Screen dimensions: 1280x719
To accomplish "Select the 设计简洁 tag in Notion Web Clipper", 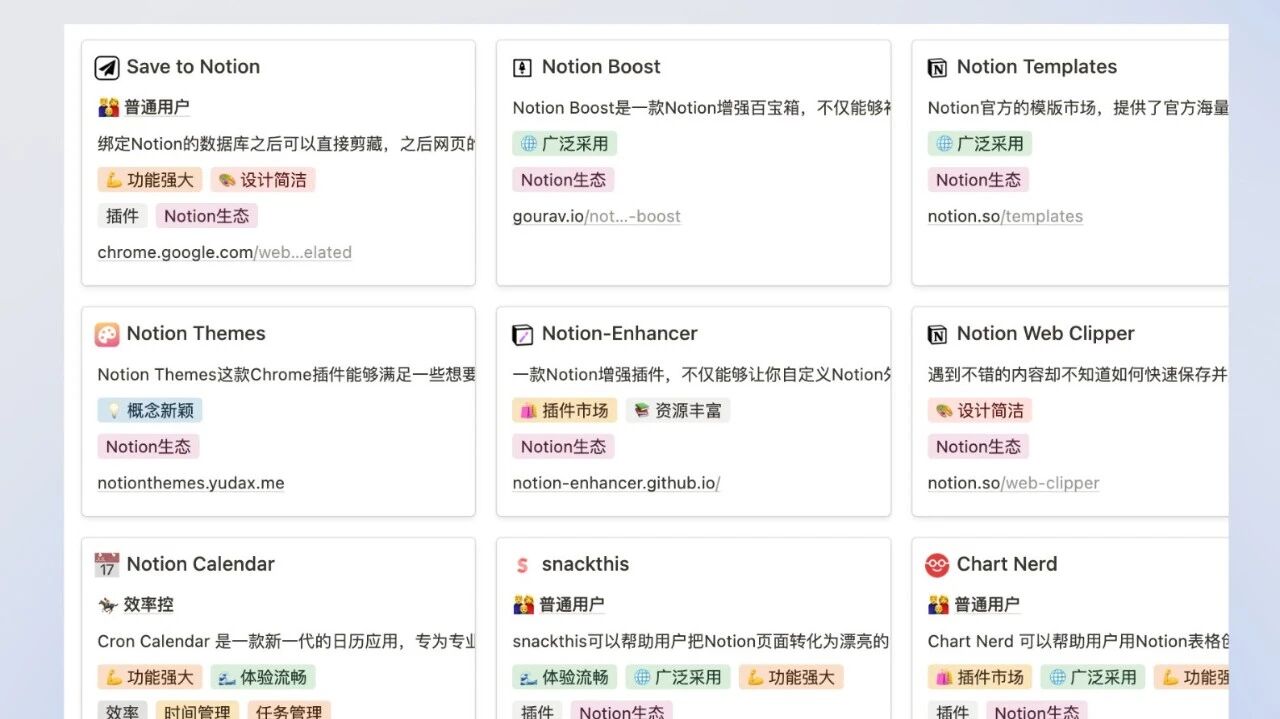I will 980,410.
